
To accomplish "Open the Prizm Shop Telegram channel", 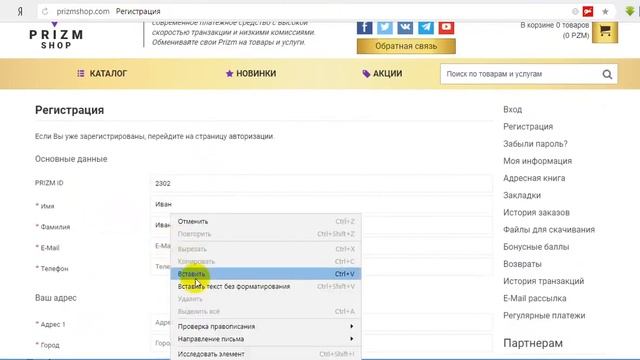I will (426, 27).
